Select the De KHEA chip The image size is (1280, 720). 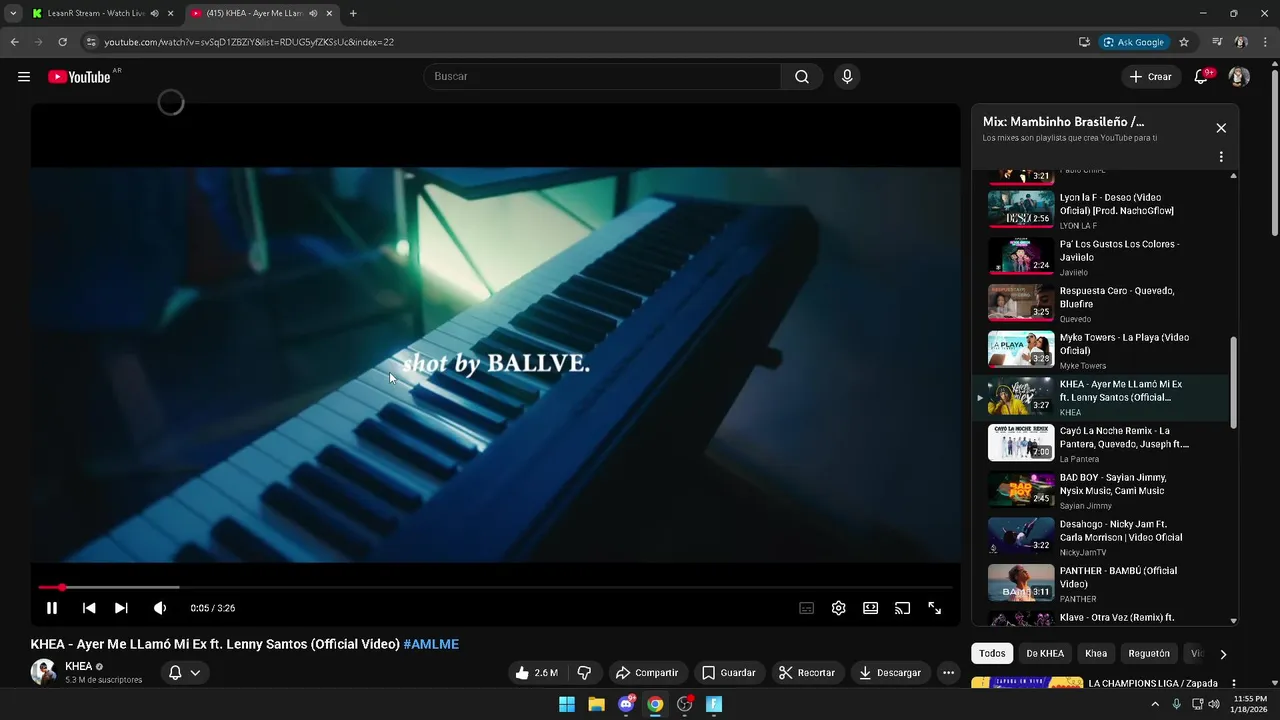pyautogui.click(x=1045, y=654)
